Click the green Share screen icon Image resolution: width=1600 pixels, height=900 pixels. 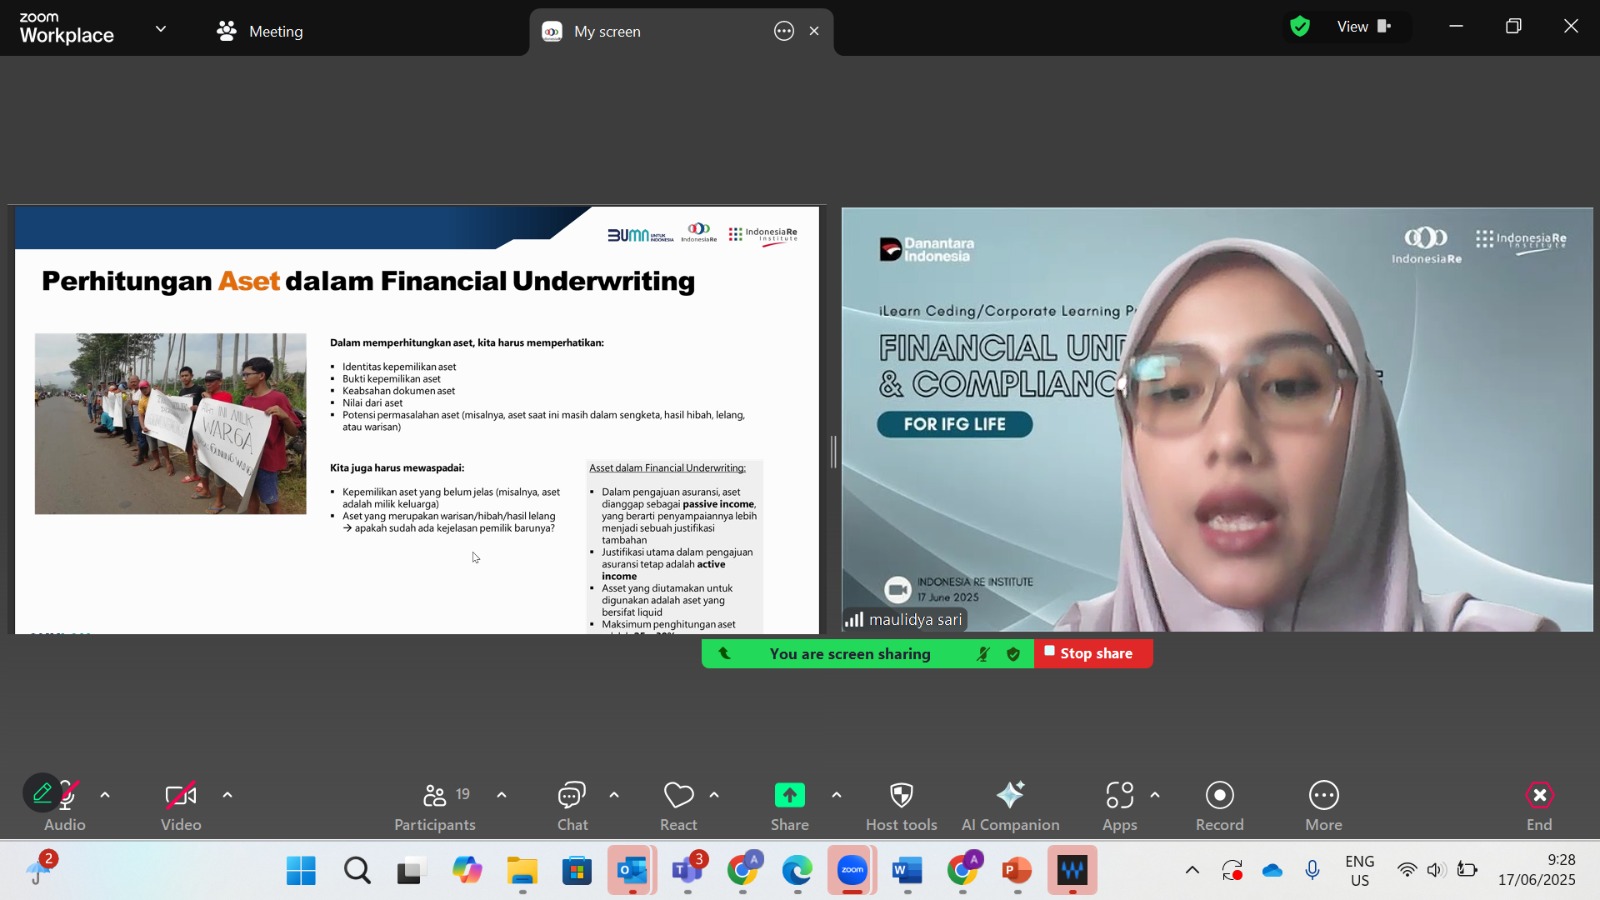(x=789, y=796)
